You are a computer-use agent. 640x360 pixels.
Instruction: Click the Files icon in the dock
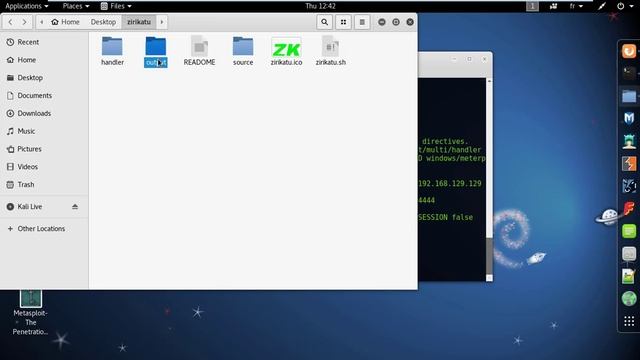[x=629, y=96]
